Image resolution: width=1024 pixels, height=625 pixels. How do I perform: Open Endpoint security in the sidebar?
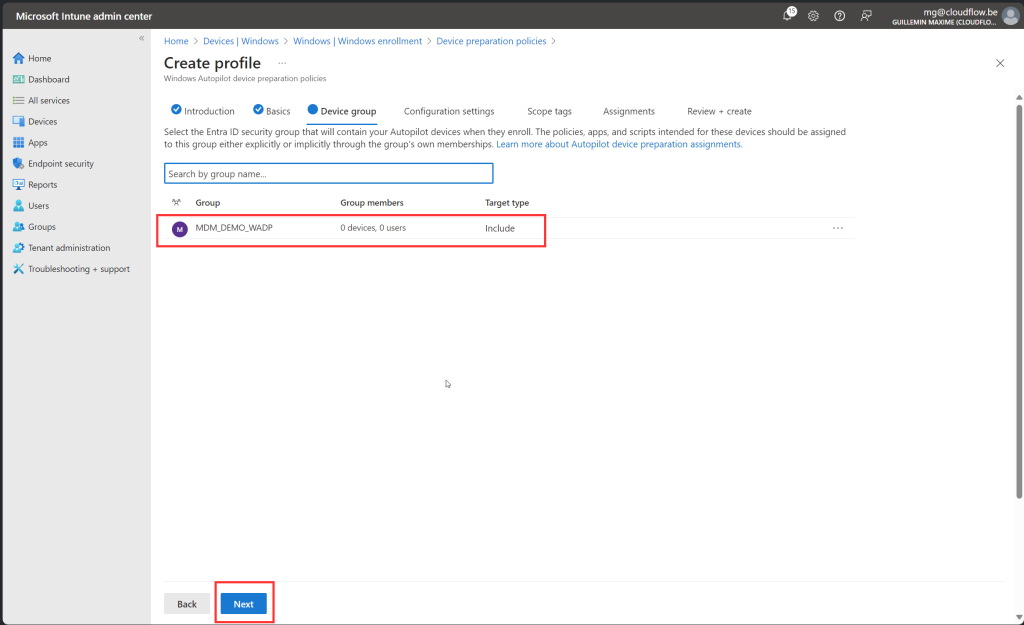click(61, 163)
